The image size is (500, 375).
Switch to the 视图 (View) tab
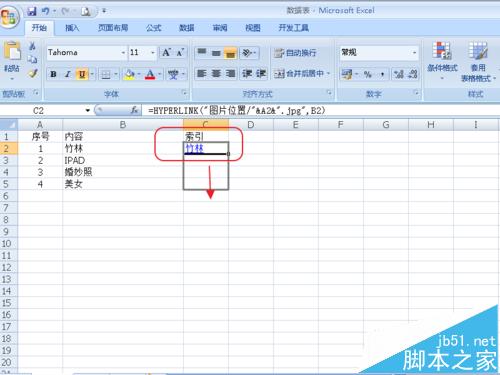[x=253, y=28]
